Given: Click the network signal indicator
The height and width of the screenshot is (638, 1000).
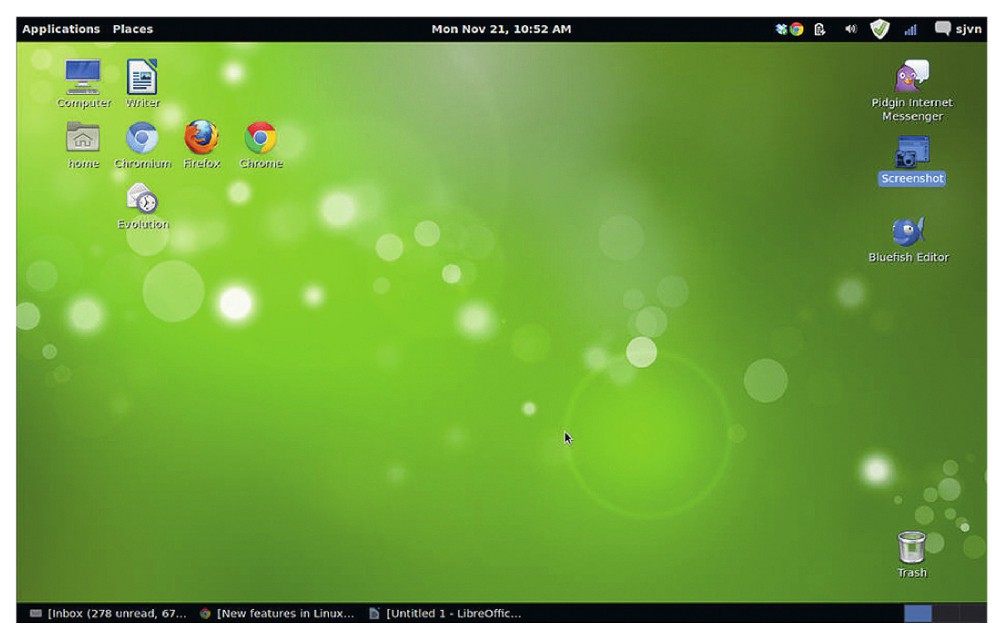Looking at the screenshot, I should tap(910, 30).
